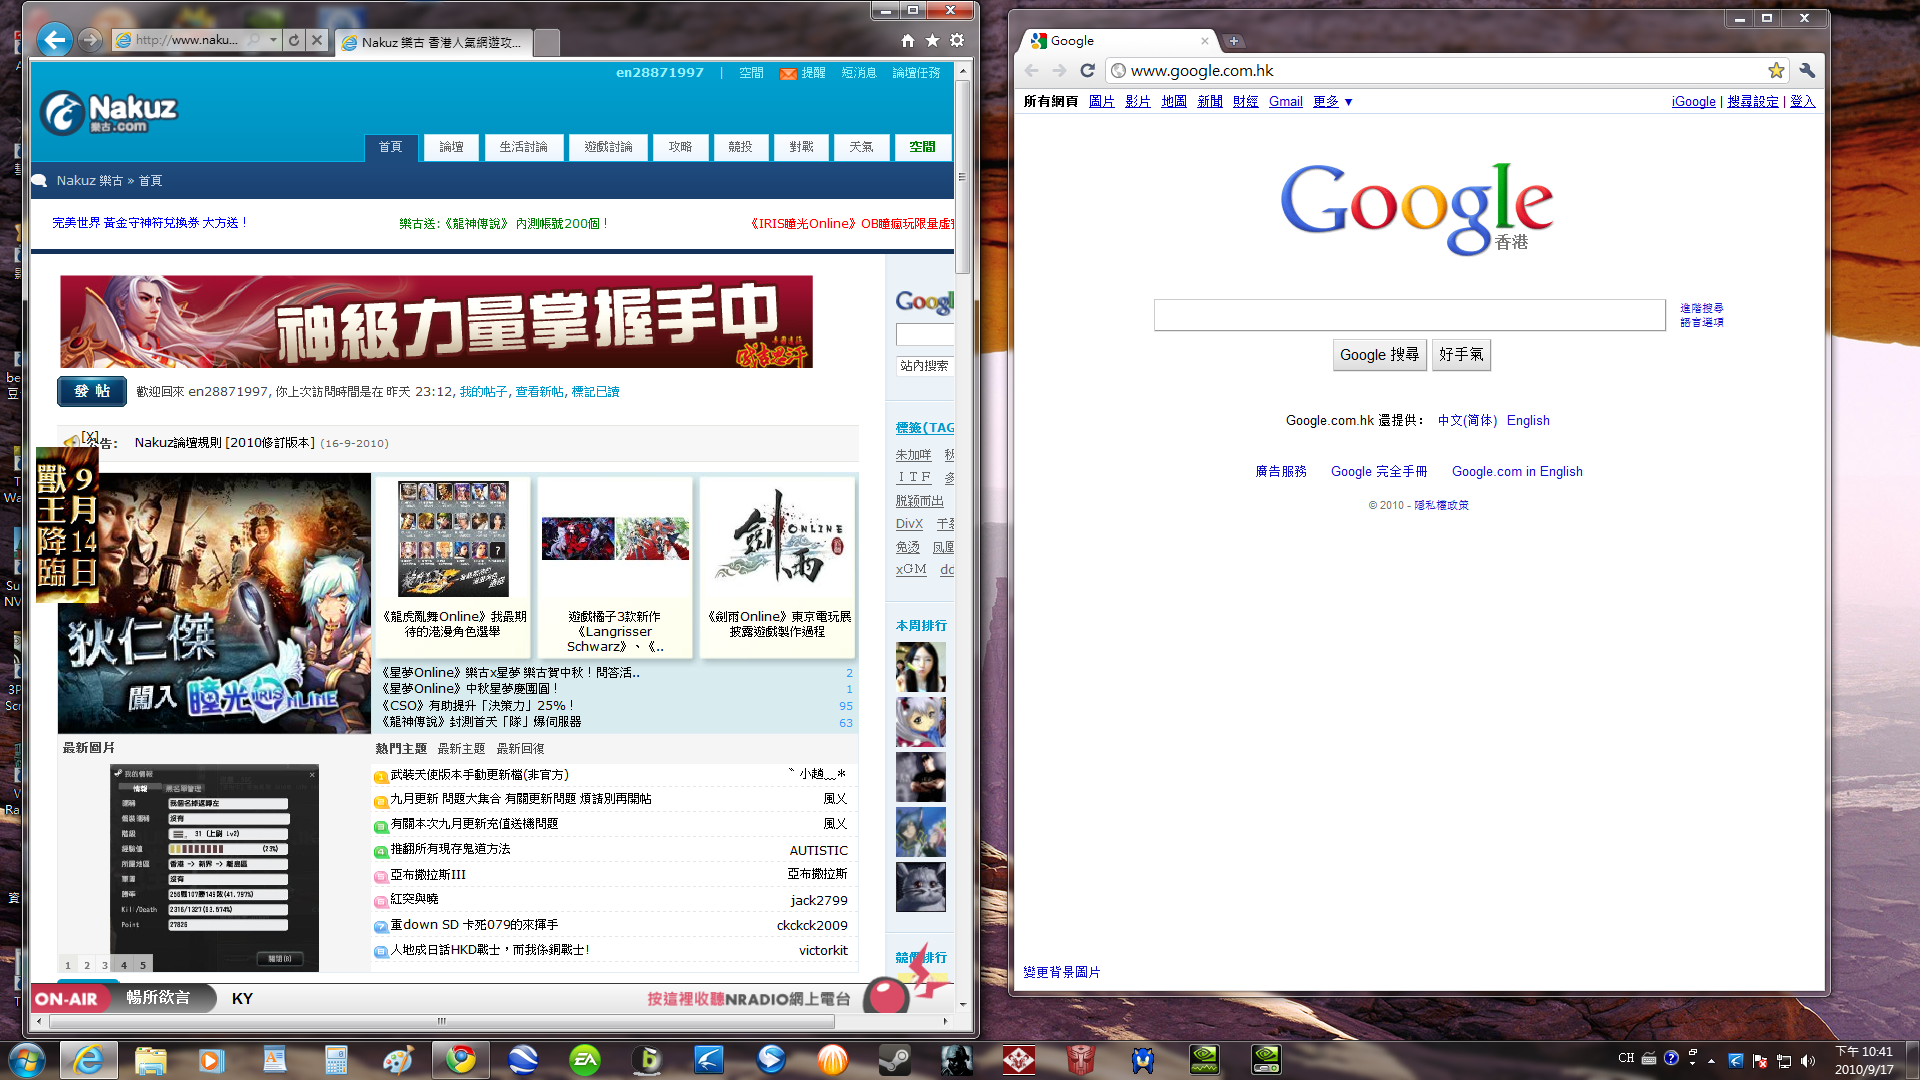Click the 發帖 post button

coord(92,391)
